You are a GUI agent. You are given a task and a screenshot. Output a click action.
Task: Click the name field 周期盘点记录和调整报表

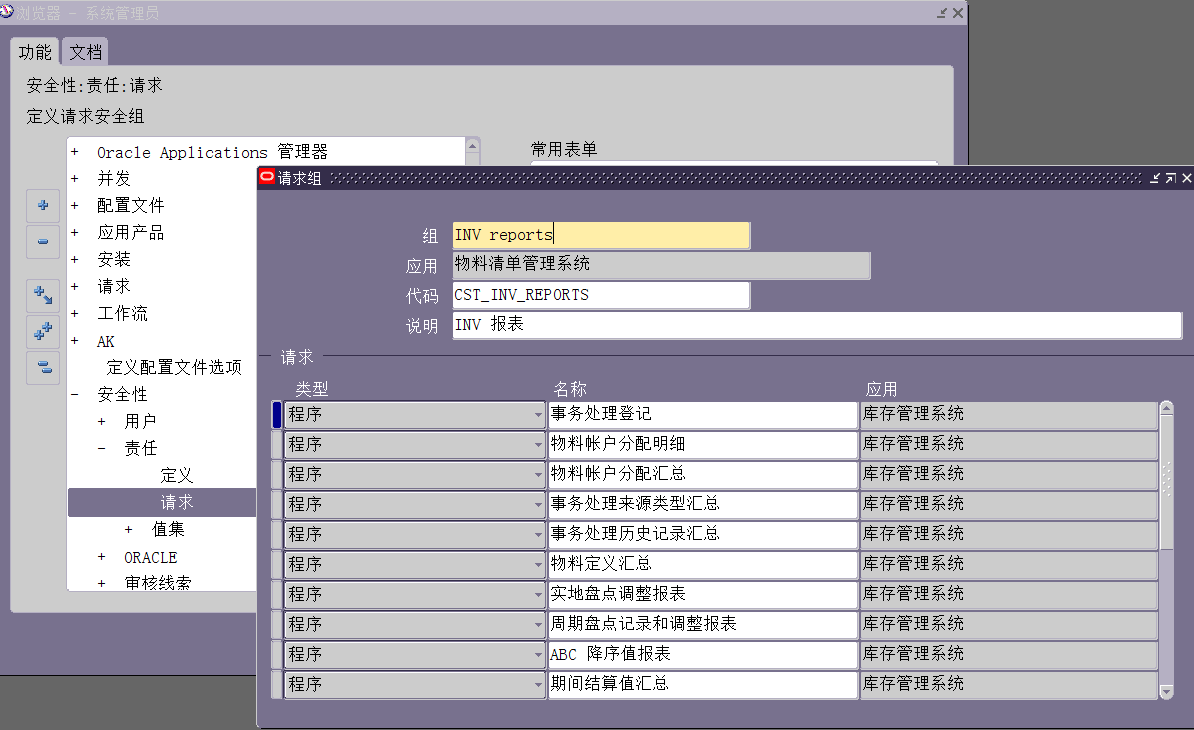point(703,625)
